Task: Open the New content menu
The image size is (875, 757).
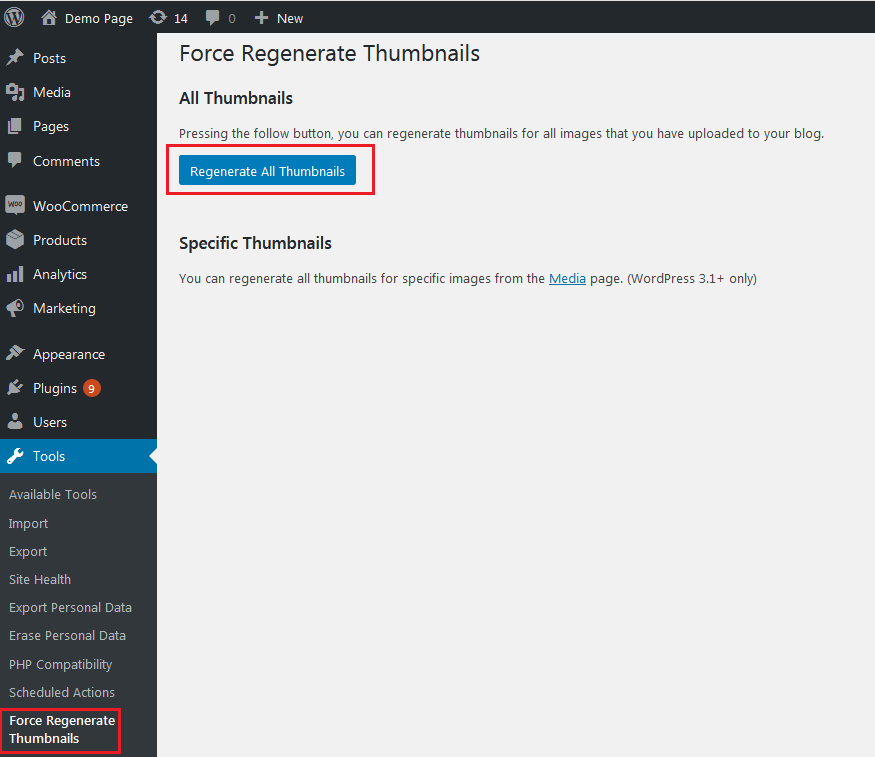Action: click(x=290, y=18)
